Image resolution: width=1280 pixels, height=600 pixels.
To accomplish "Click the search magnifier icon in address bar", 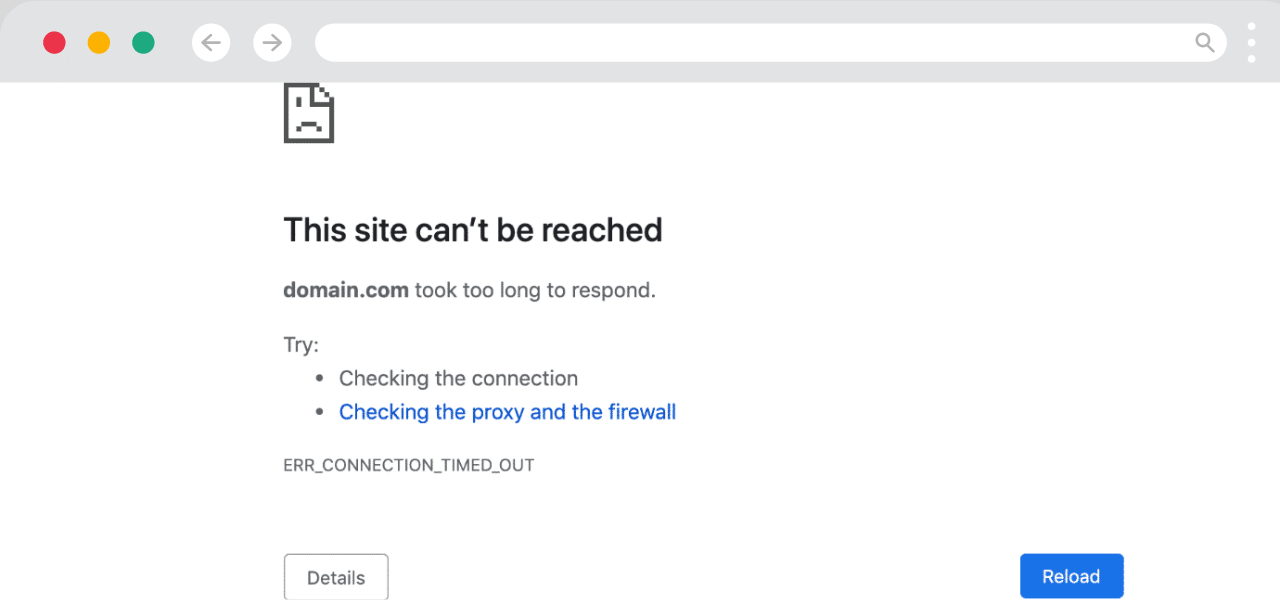I will (x=1204, y=42).
